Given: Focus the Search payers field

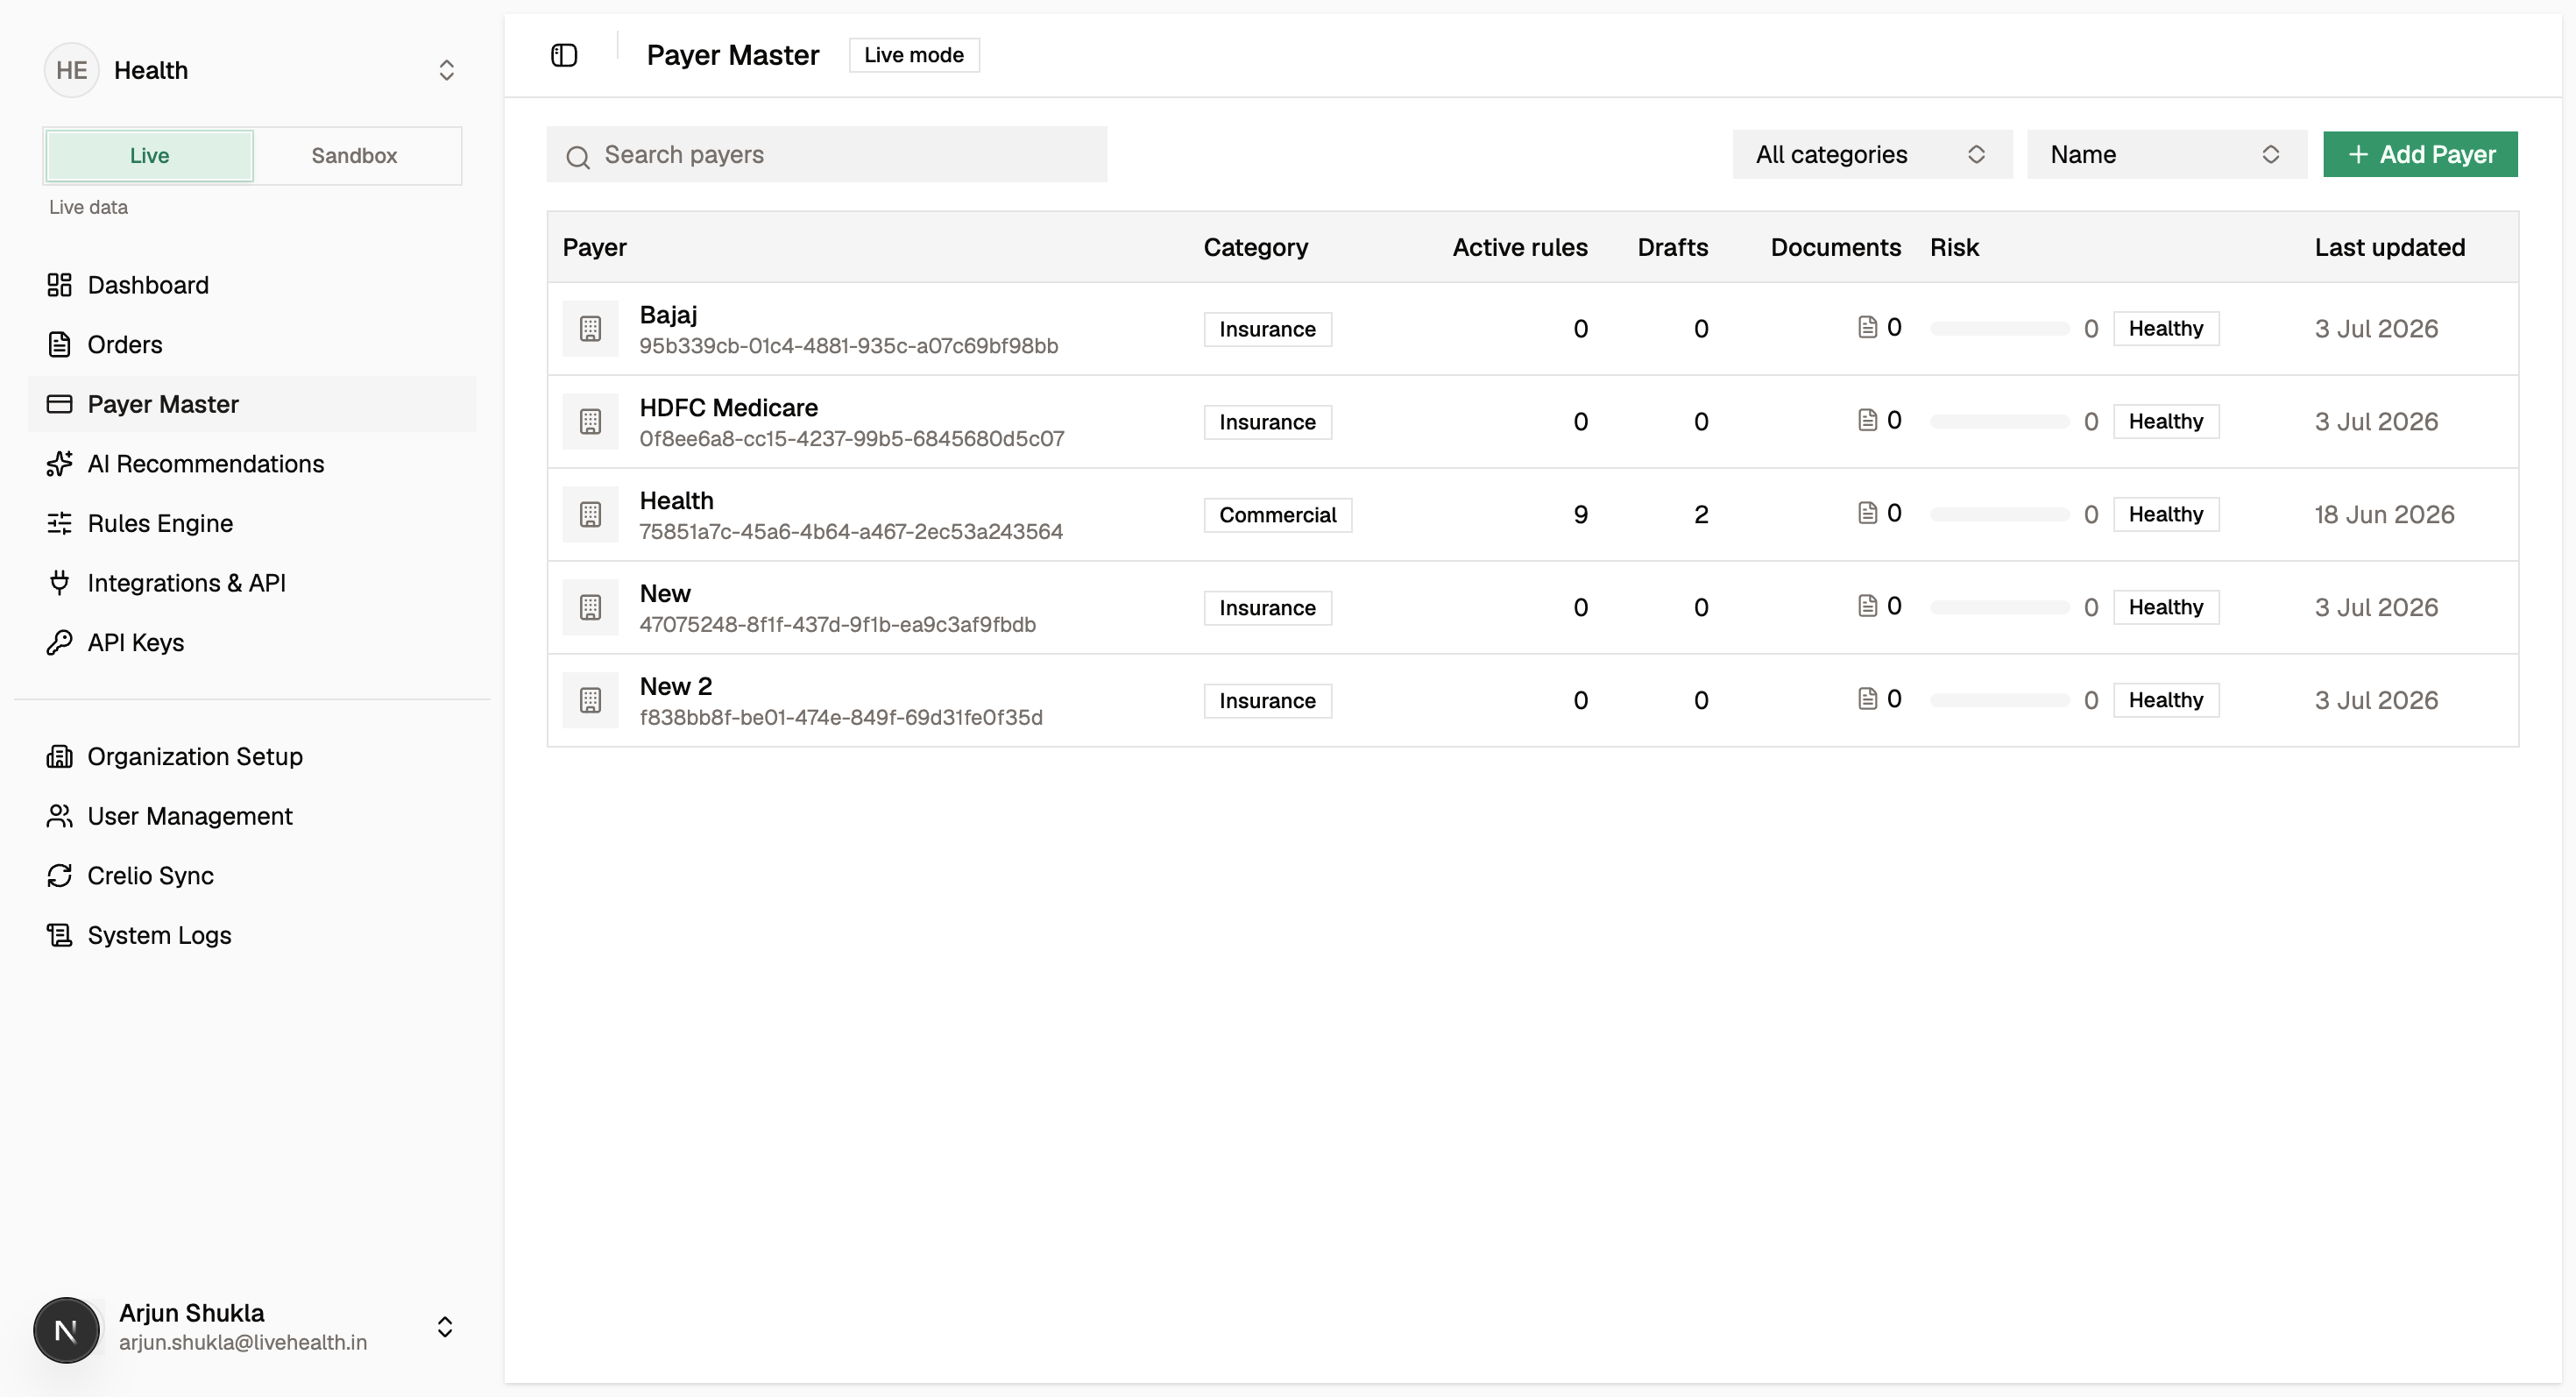Looking at the screenshot, I should click(826, 154).
